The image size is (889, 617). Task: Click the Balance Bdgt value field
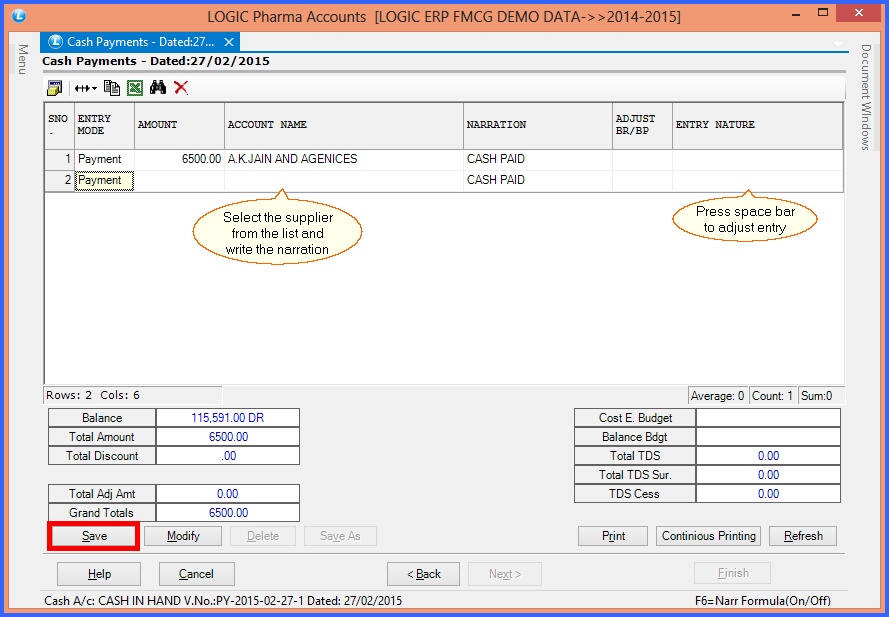pos(768,437)
